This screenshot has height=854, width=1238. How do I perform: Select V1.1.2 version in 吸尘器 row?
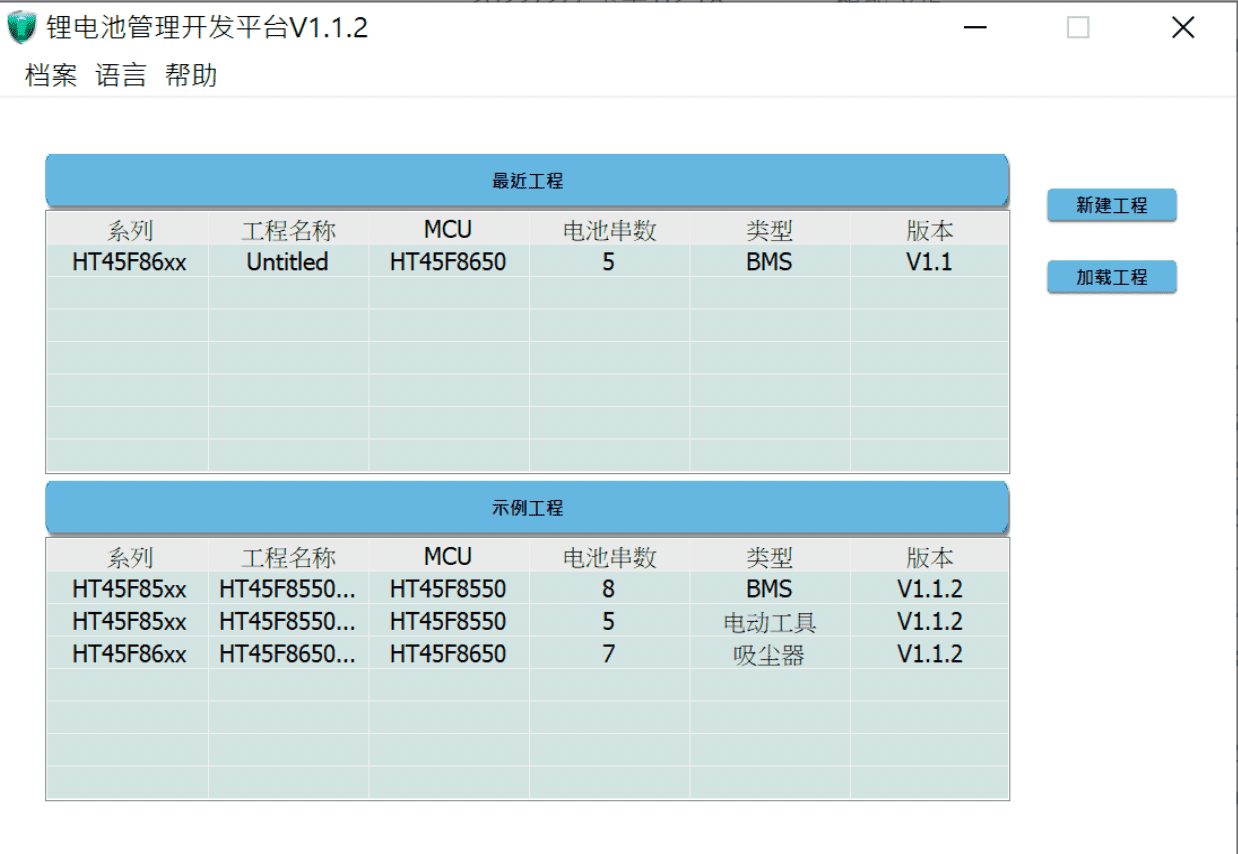point(929,653)
